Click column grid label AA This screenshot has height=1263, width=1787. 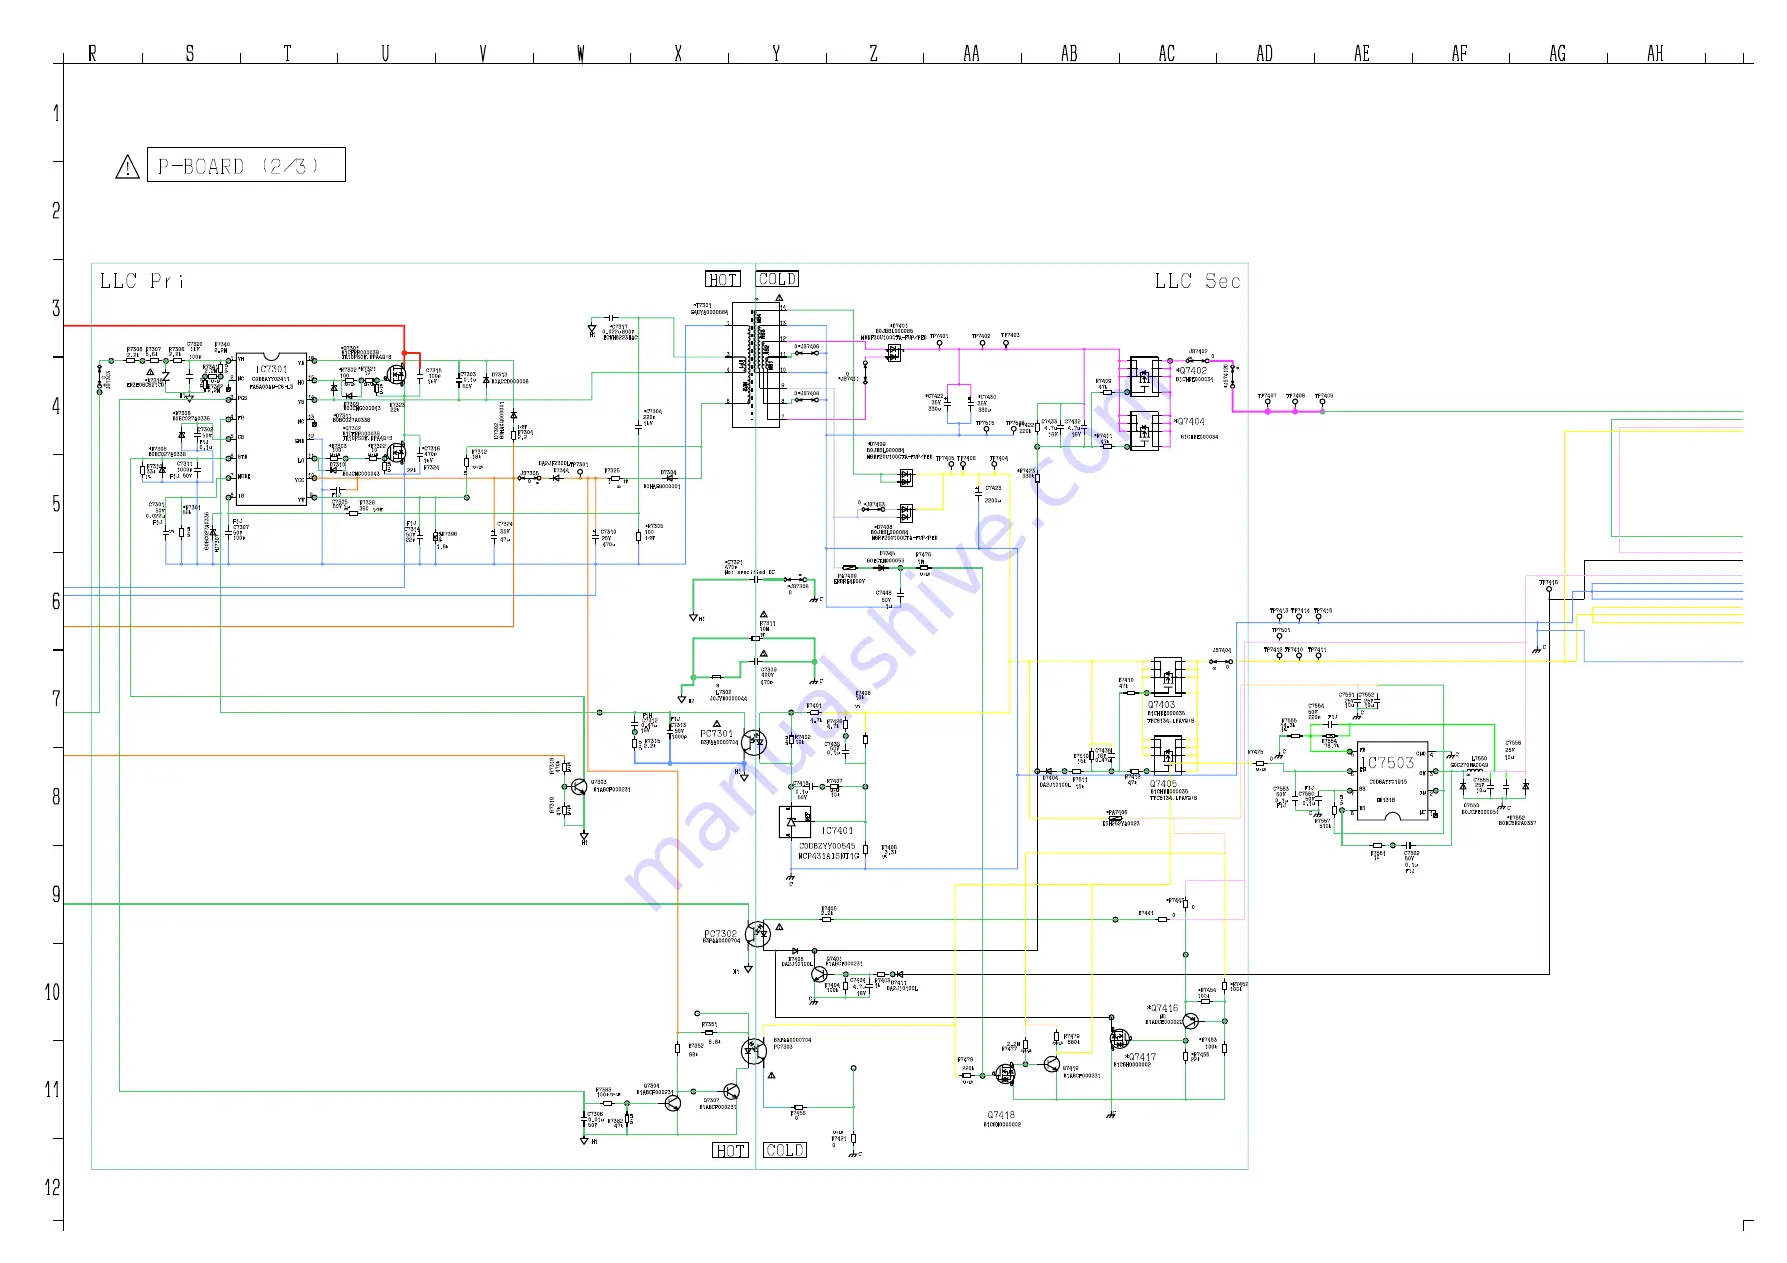tap(971, 53)
